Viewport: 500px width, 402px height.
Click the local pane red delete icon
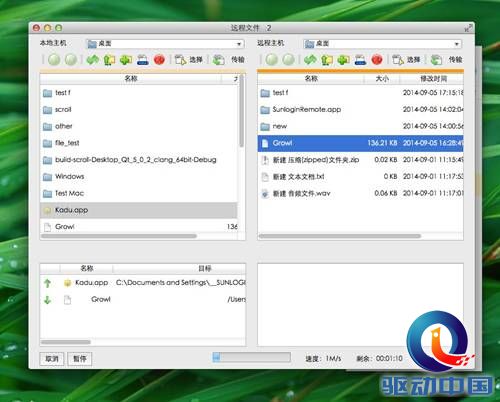pos(159,60)
